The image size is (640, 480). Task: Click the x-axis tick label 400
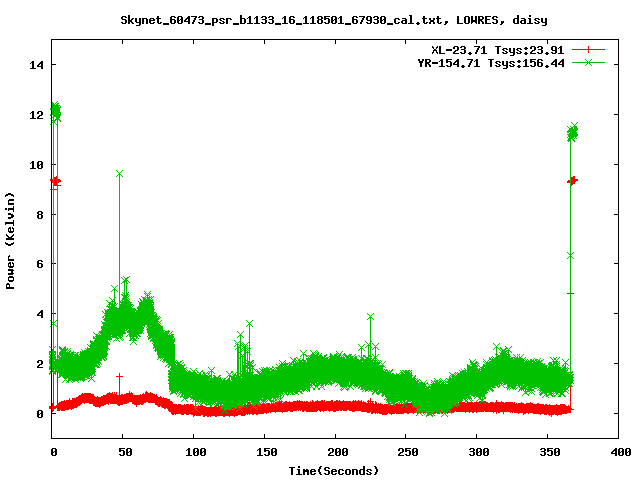[620, 452]
